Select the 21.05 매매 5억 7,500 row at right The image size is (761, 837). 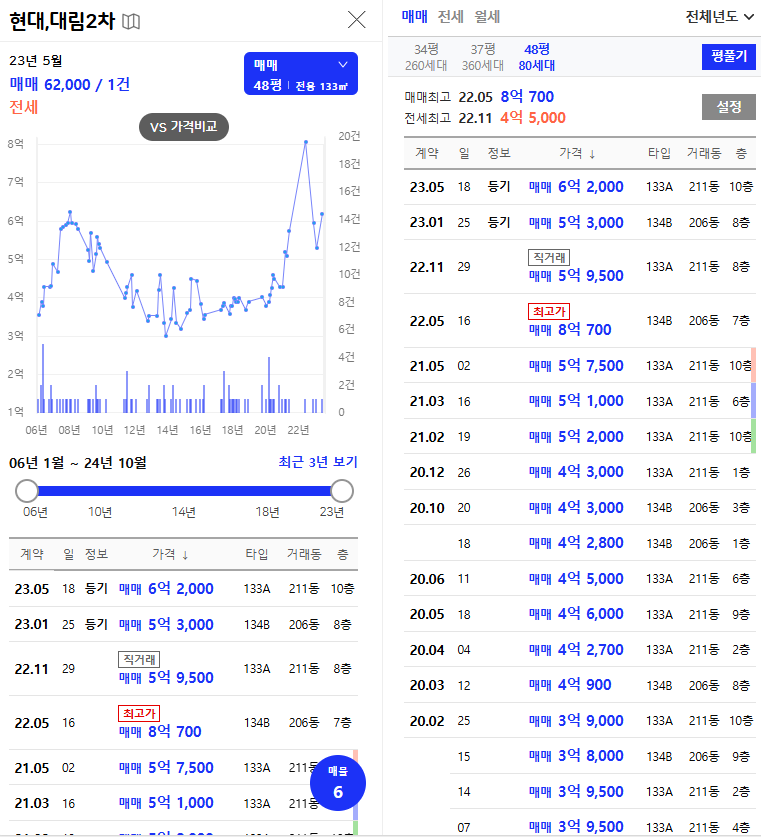coord(580,366)
